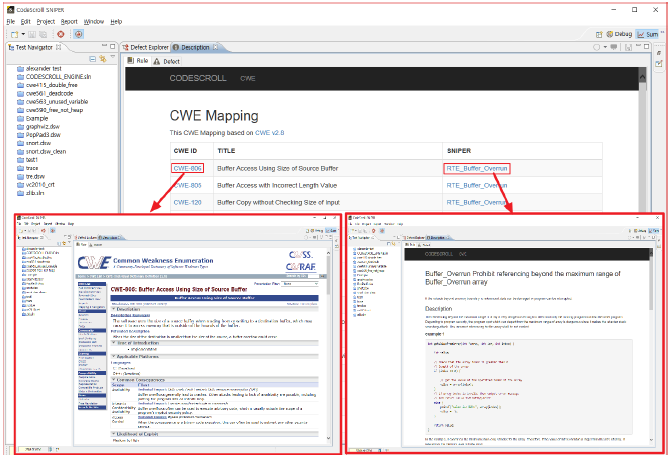Close the Description tab
The image size is (670, 455).
(215, 47)
